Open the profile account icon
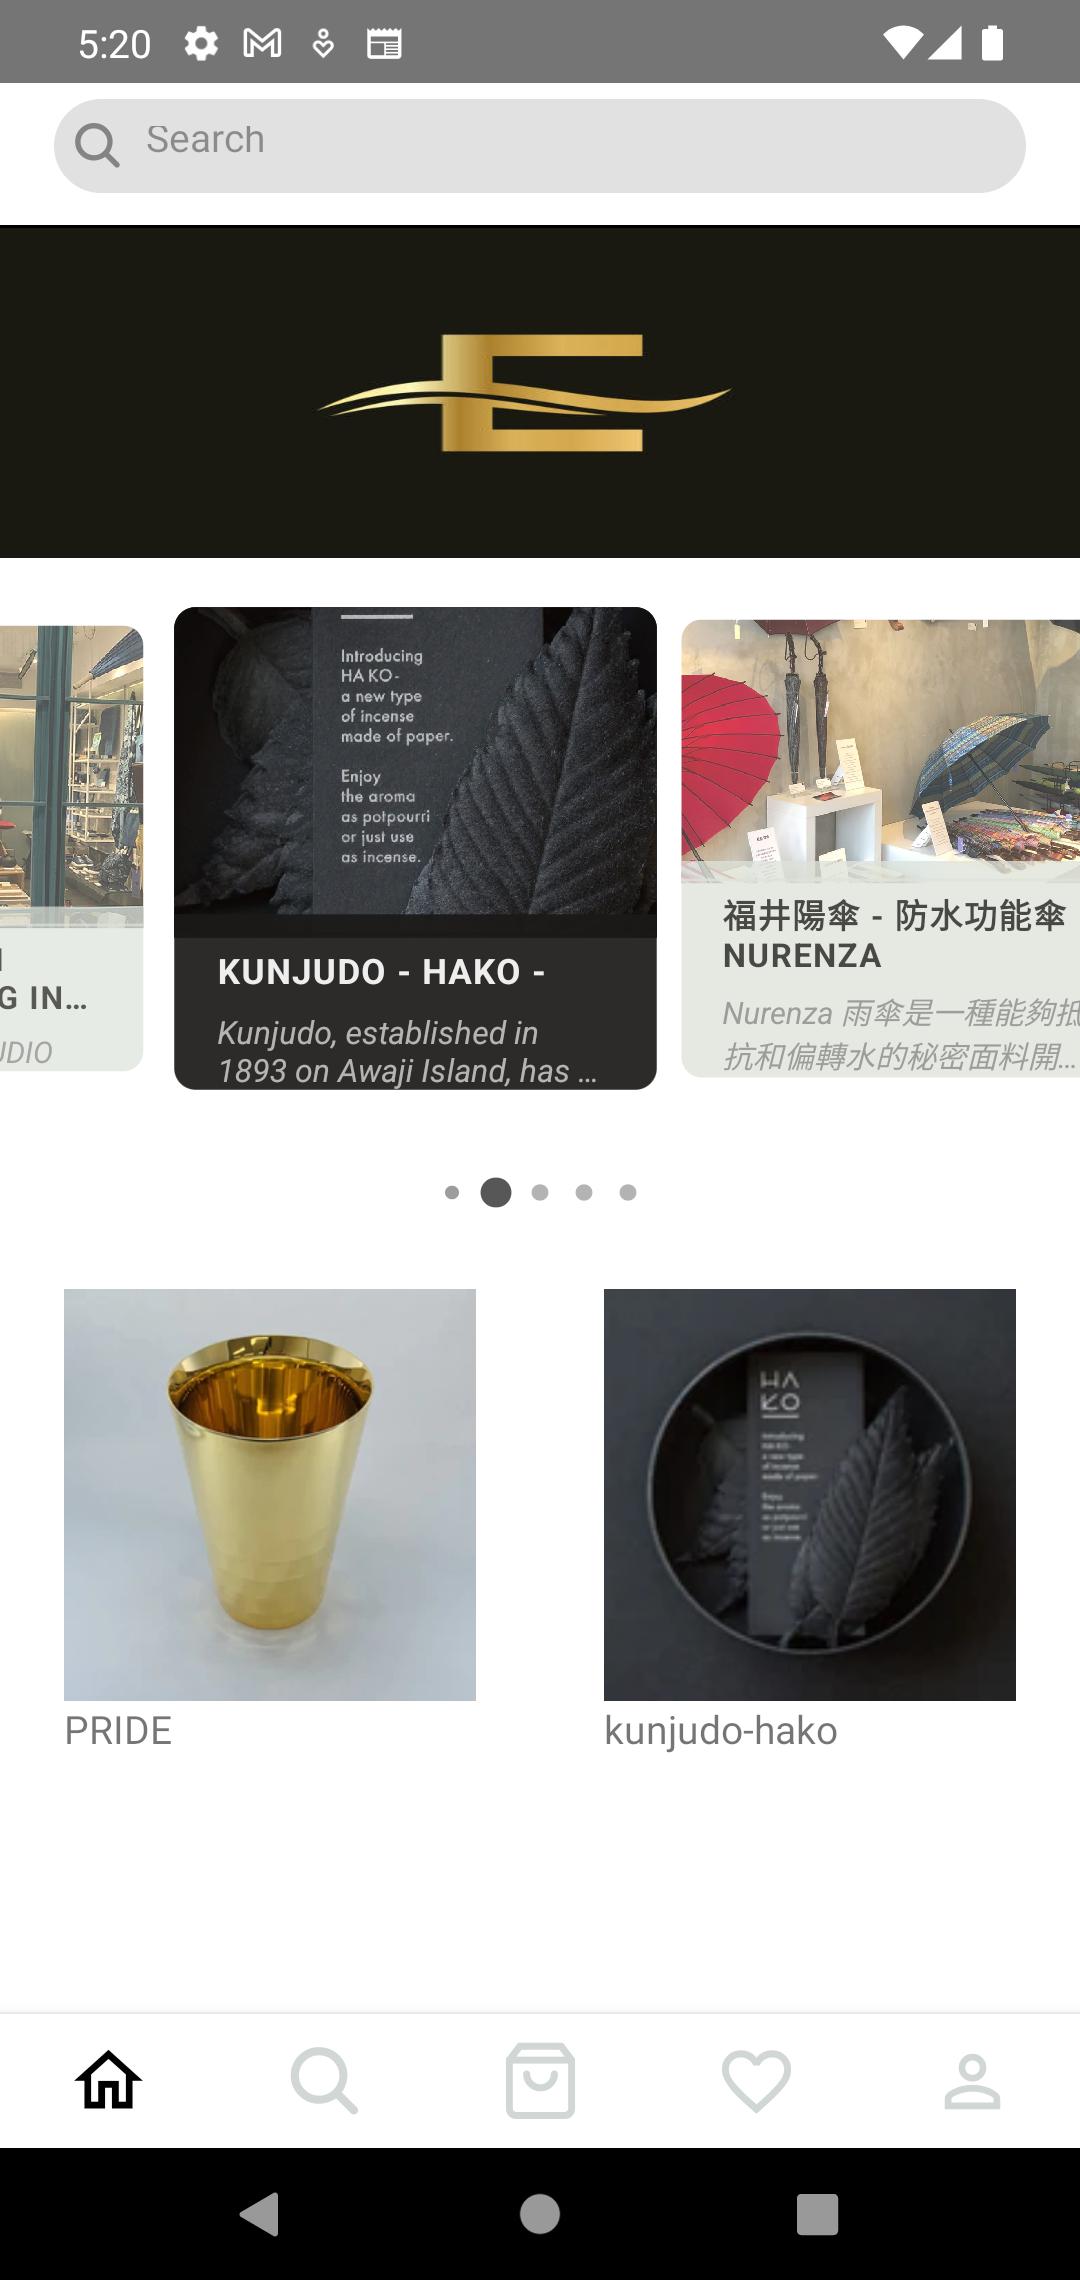This screenshot has width=1080, height=2280. [x=972, y=2081]
